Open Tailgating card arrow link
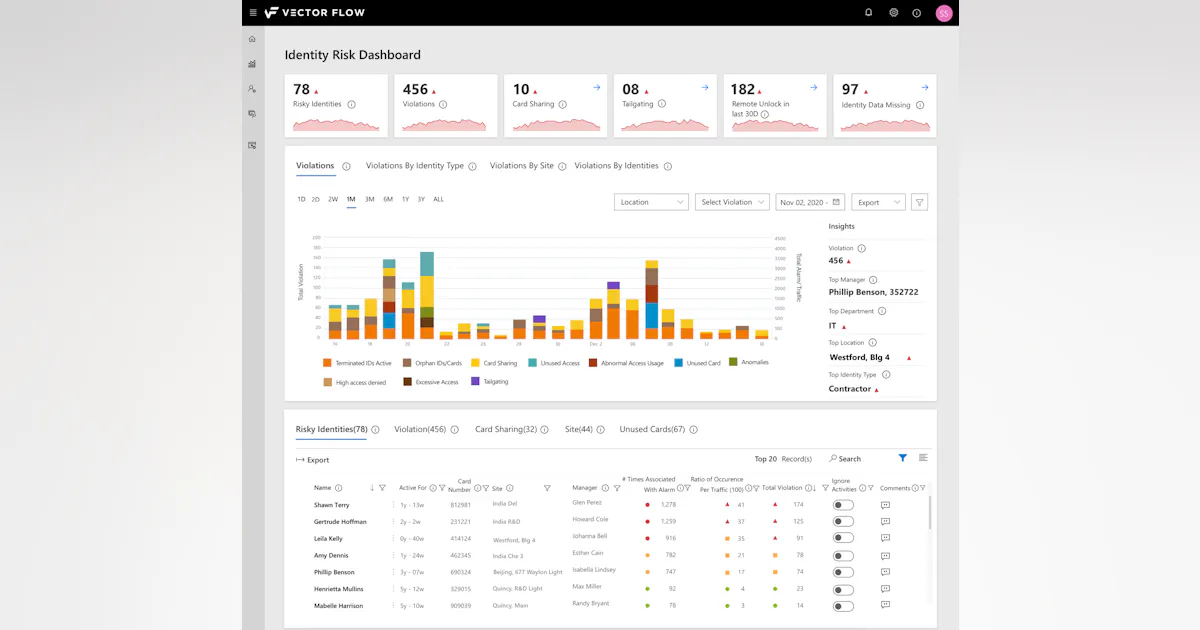This screenshot has height=630, width=1200. tap(705, 87)
